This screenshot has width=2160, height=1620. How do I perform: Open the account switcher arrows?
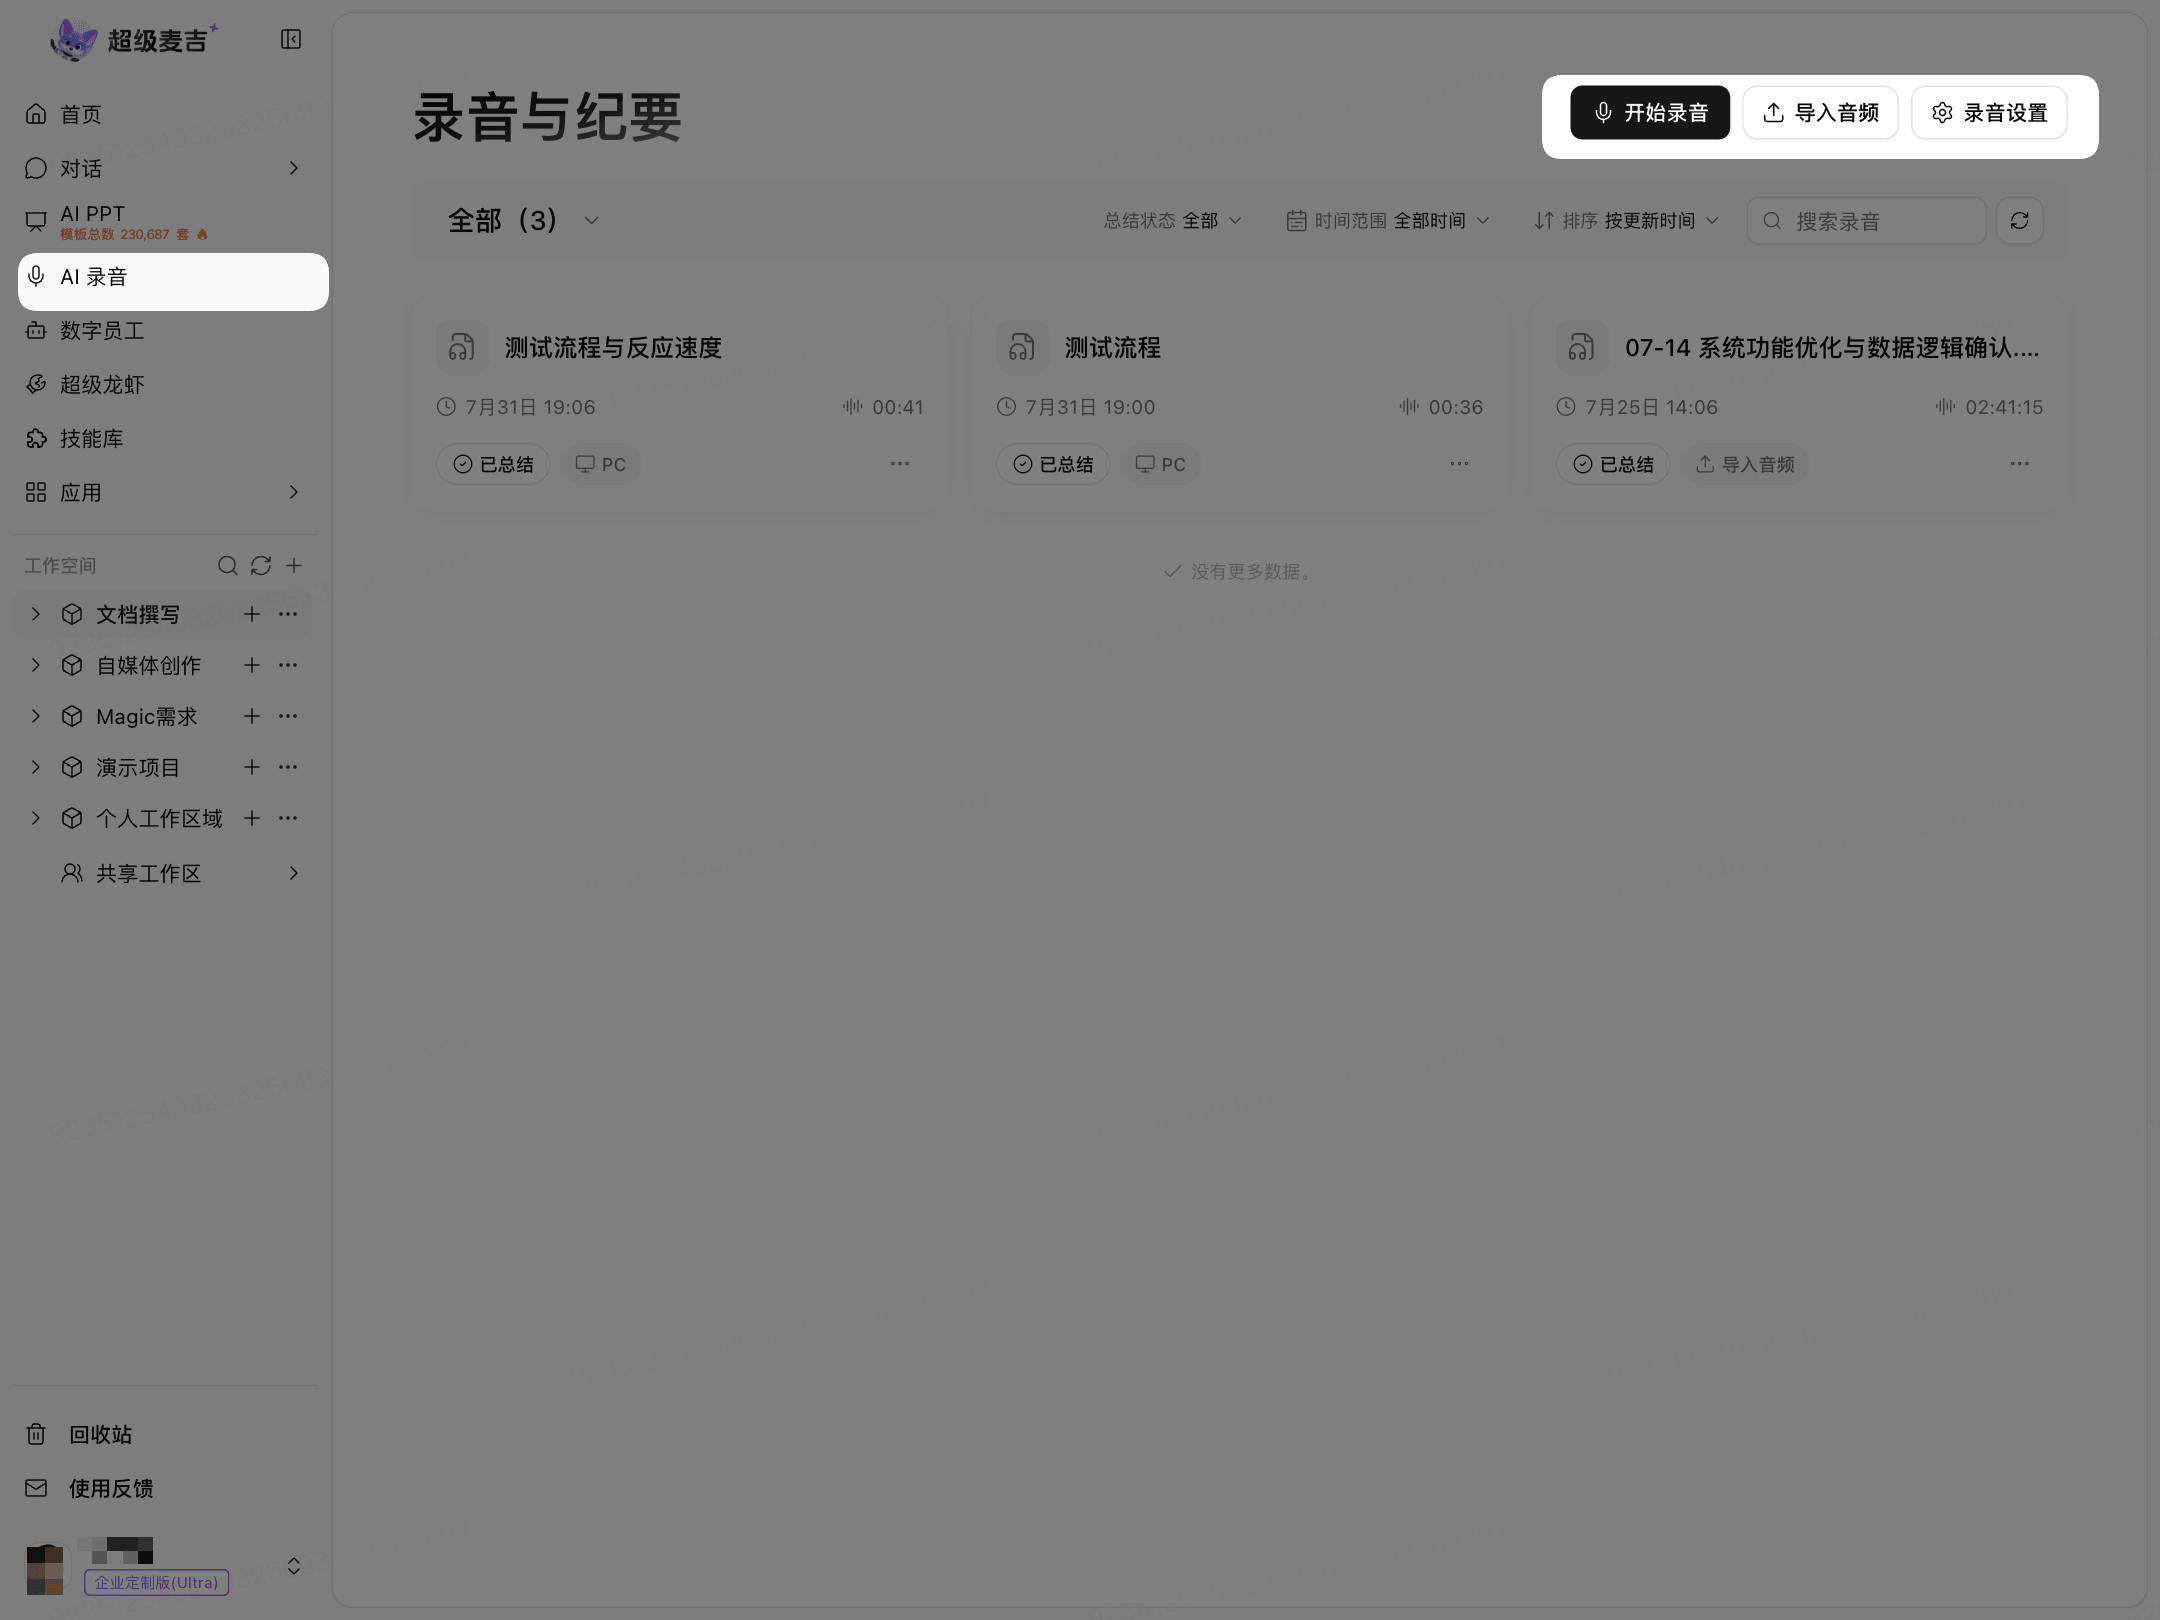click(294, 1566)
